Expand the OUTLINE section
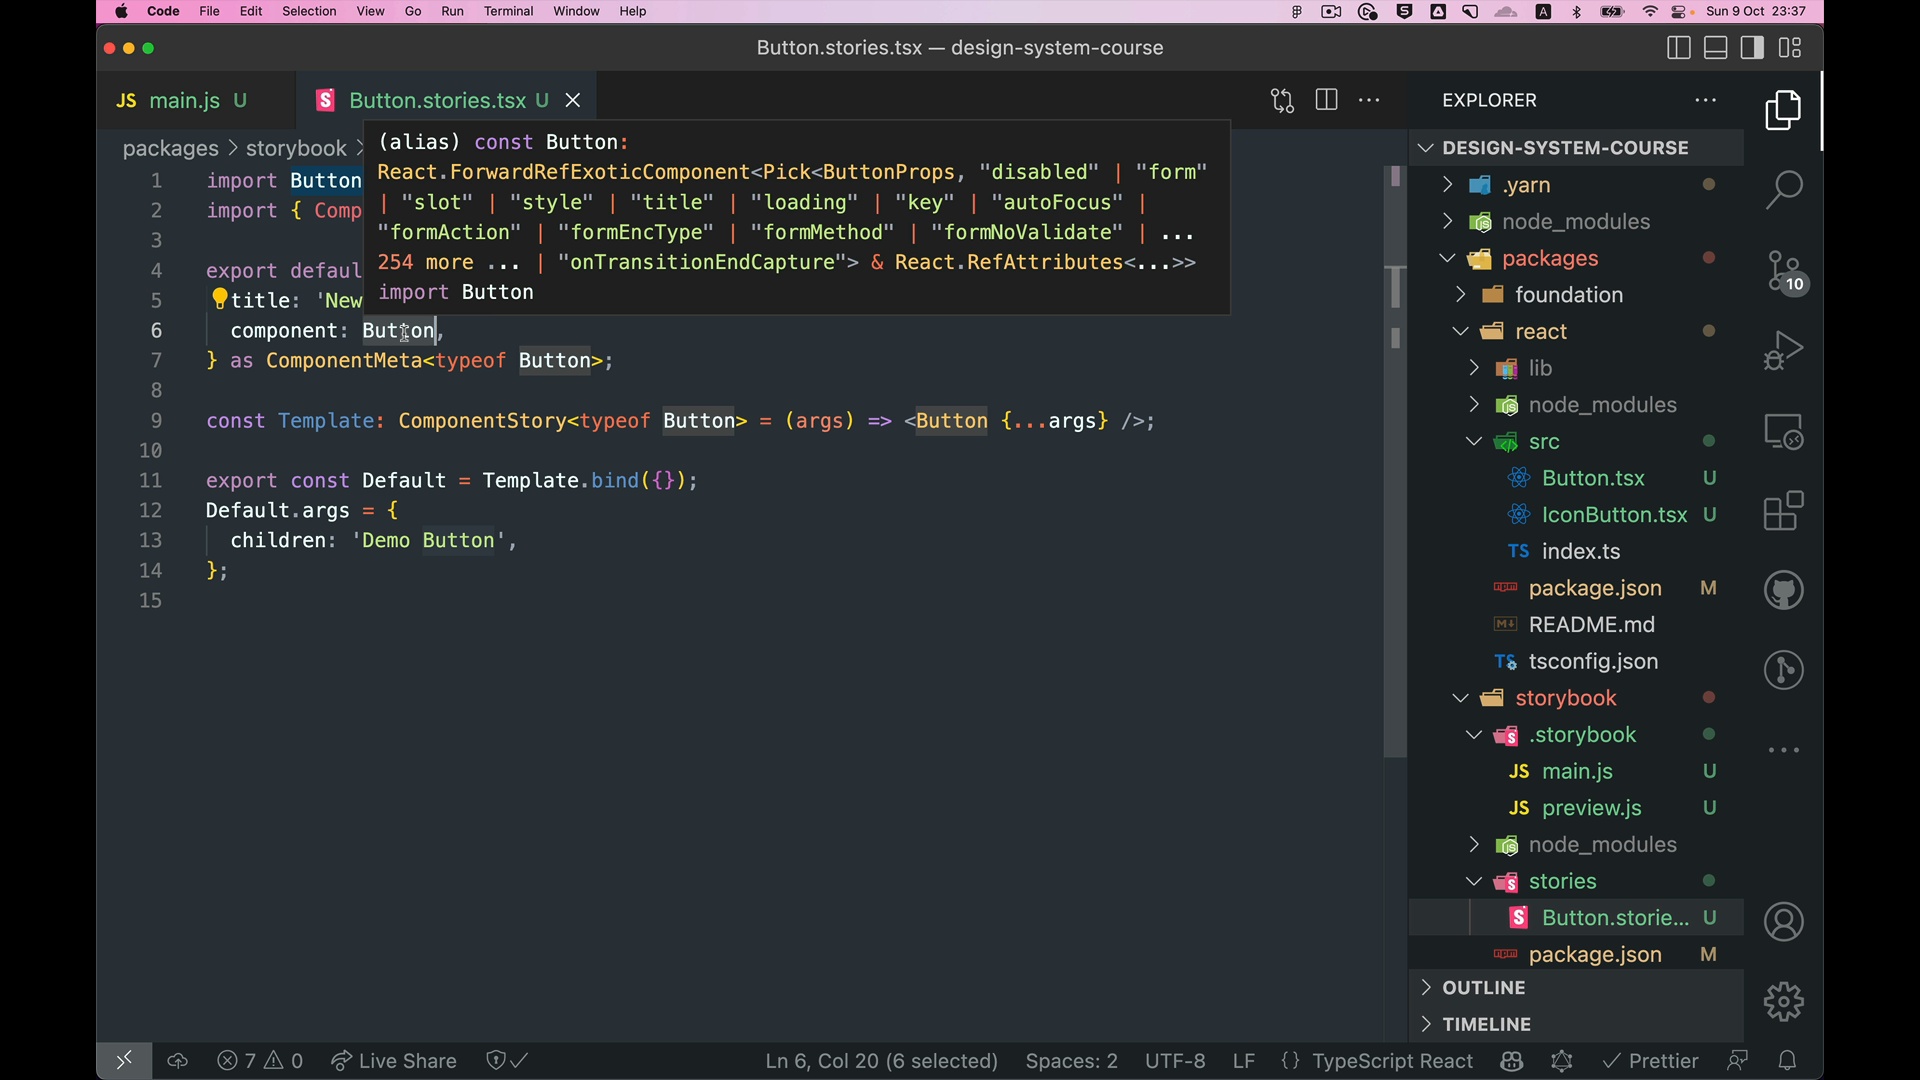The width and height of the screenshot is (1920, 1080). (x=1484, y=988)
